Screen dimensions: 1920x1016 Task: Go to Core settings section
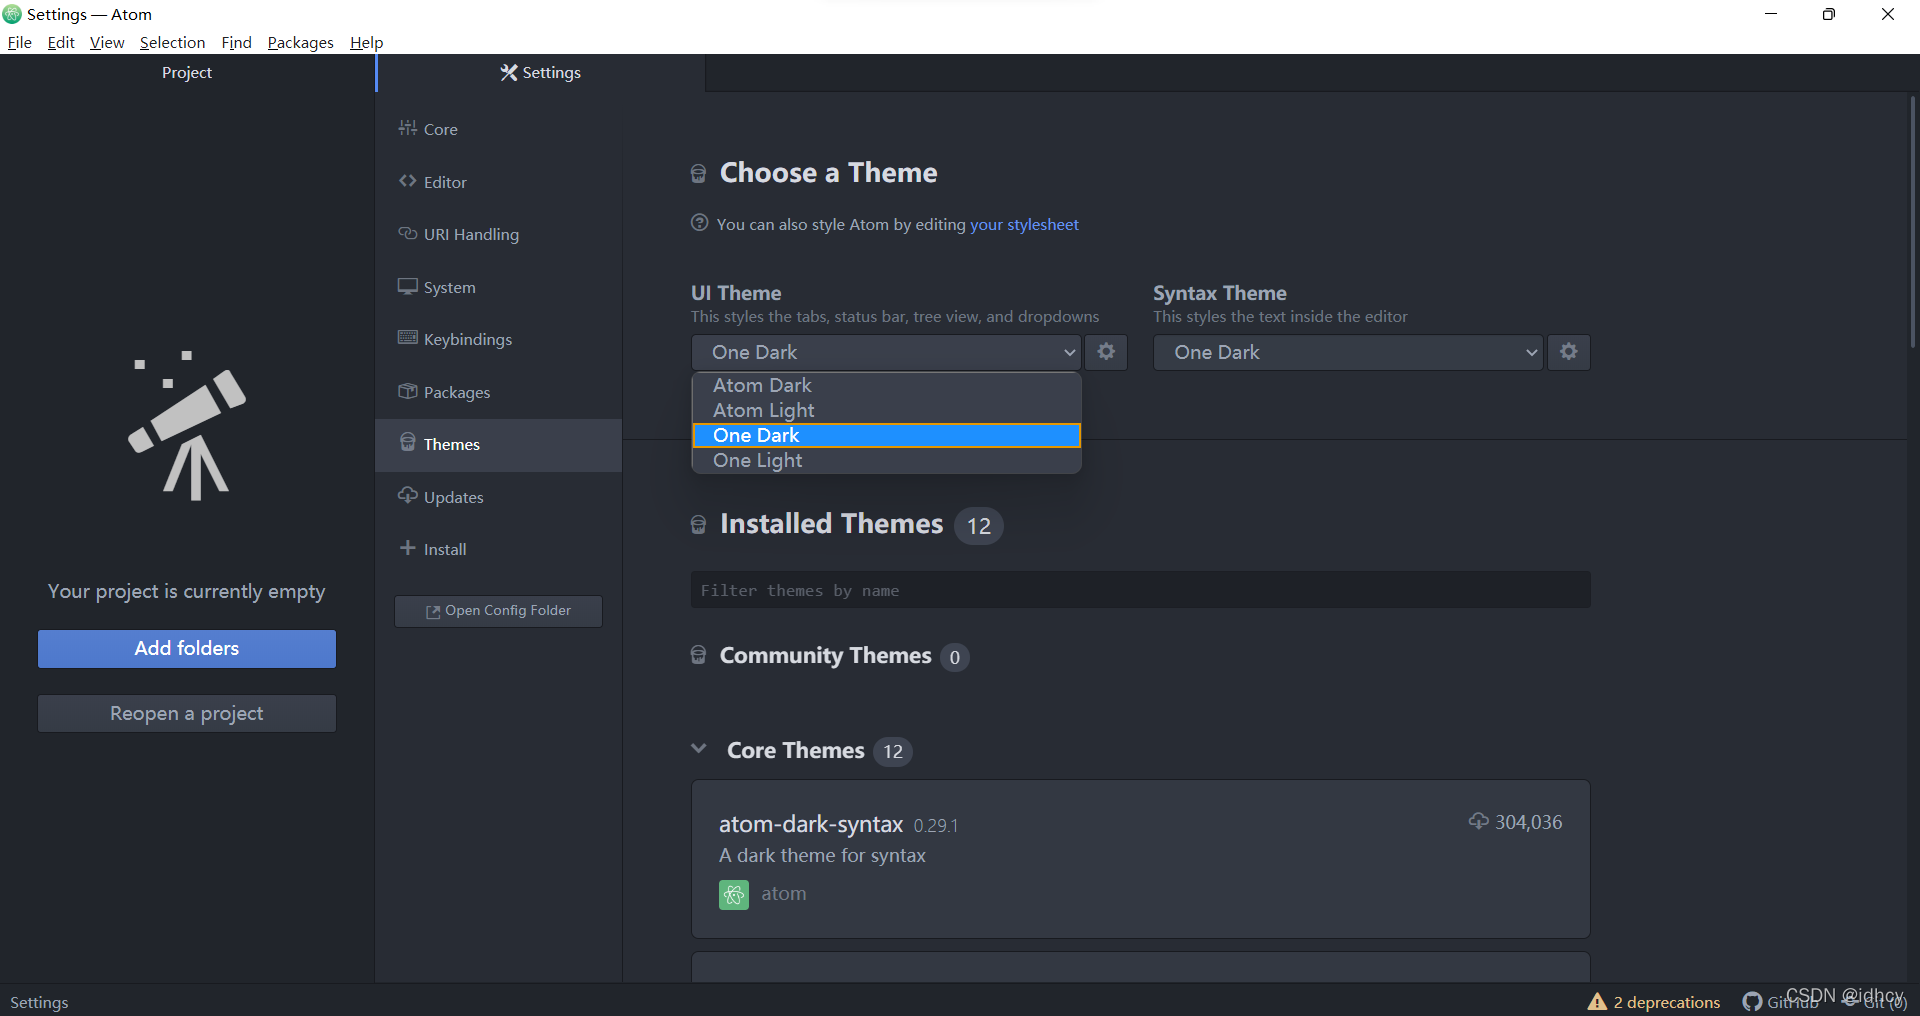(x=498, y=129)
